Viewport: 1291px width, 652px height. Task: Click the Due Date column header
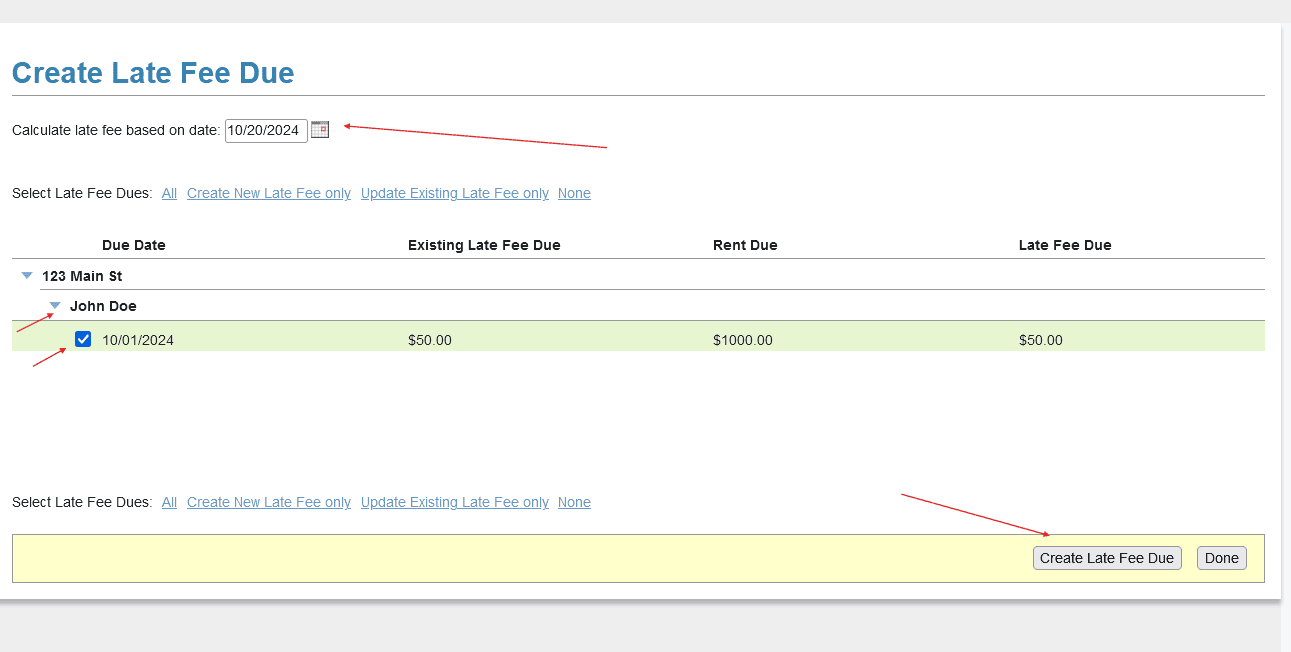tap(134, 245)
